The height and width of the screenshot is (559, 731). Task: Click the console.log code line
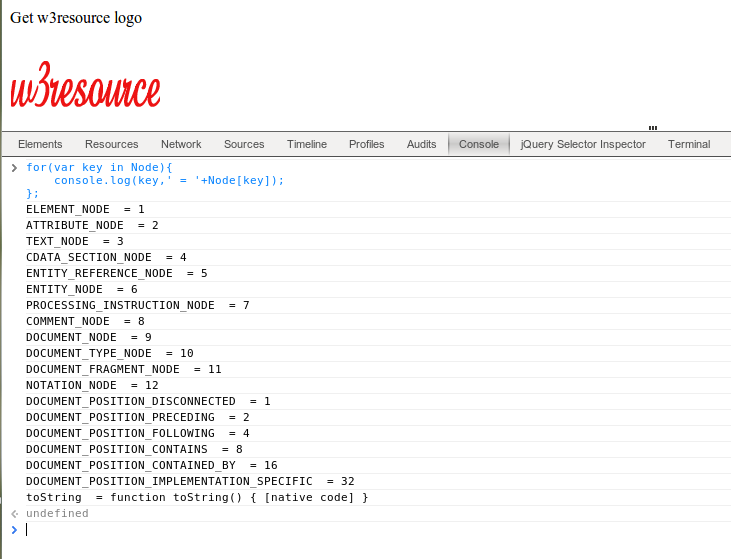point(169,180)
